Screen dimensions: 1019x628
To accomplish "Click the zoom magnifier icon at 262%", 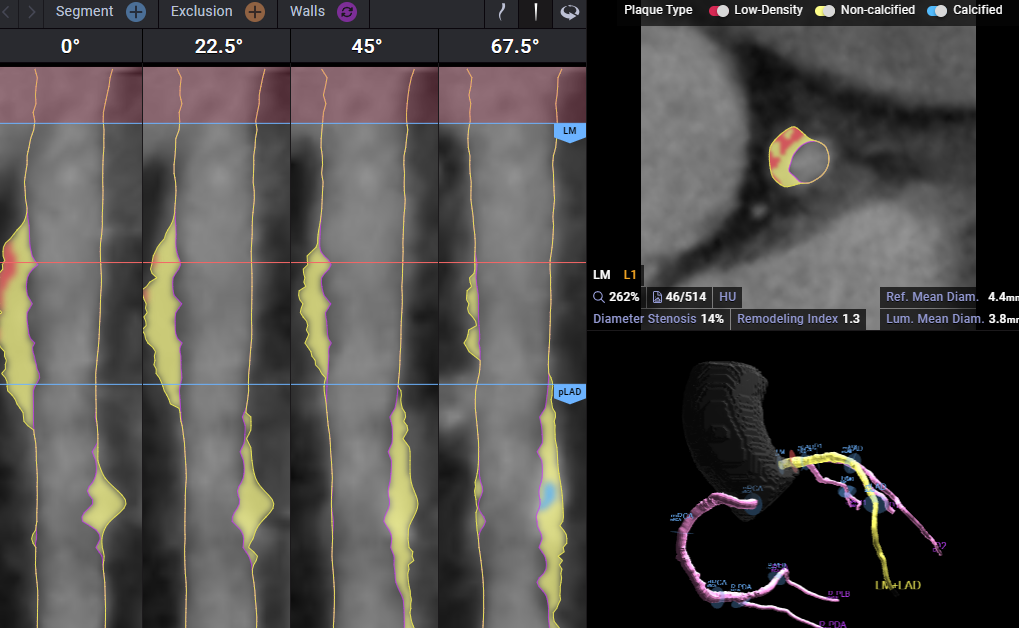I will coord(598,297).
